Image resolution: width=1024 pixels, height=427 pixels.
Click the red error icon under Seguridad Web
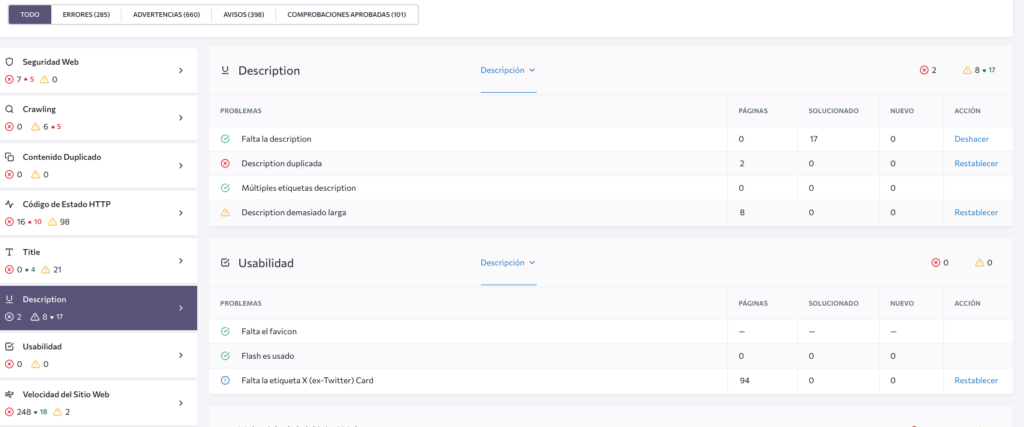(9, 80)
